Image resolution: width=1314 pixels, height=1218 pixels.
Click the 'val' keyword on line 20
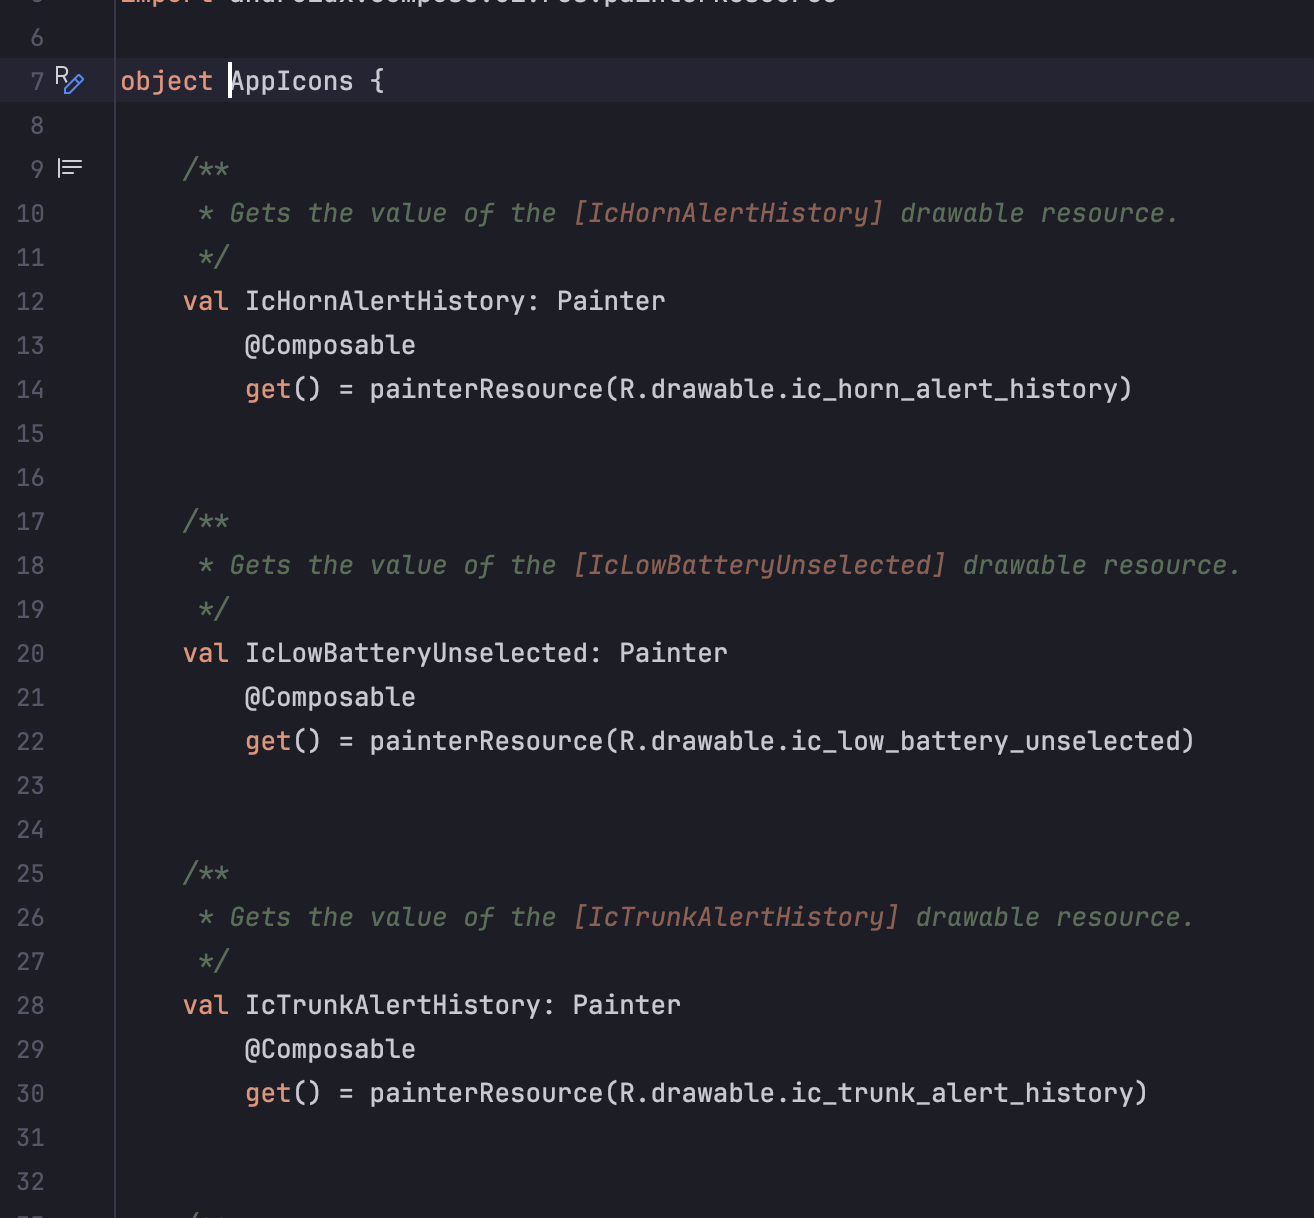[x=206, y=653]
